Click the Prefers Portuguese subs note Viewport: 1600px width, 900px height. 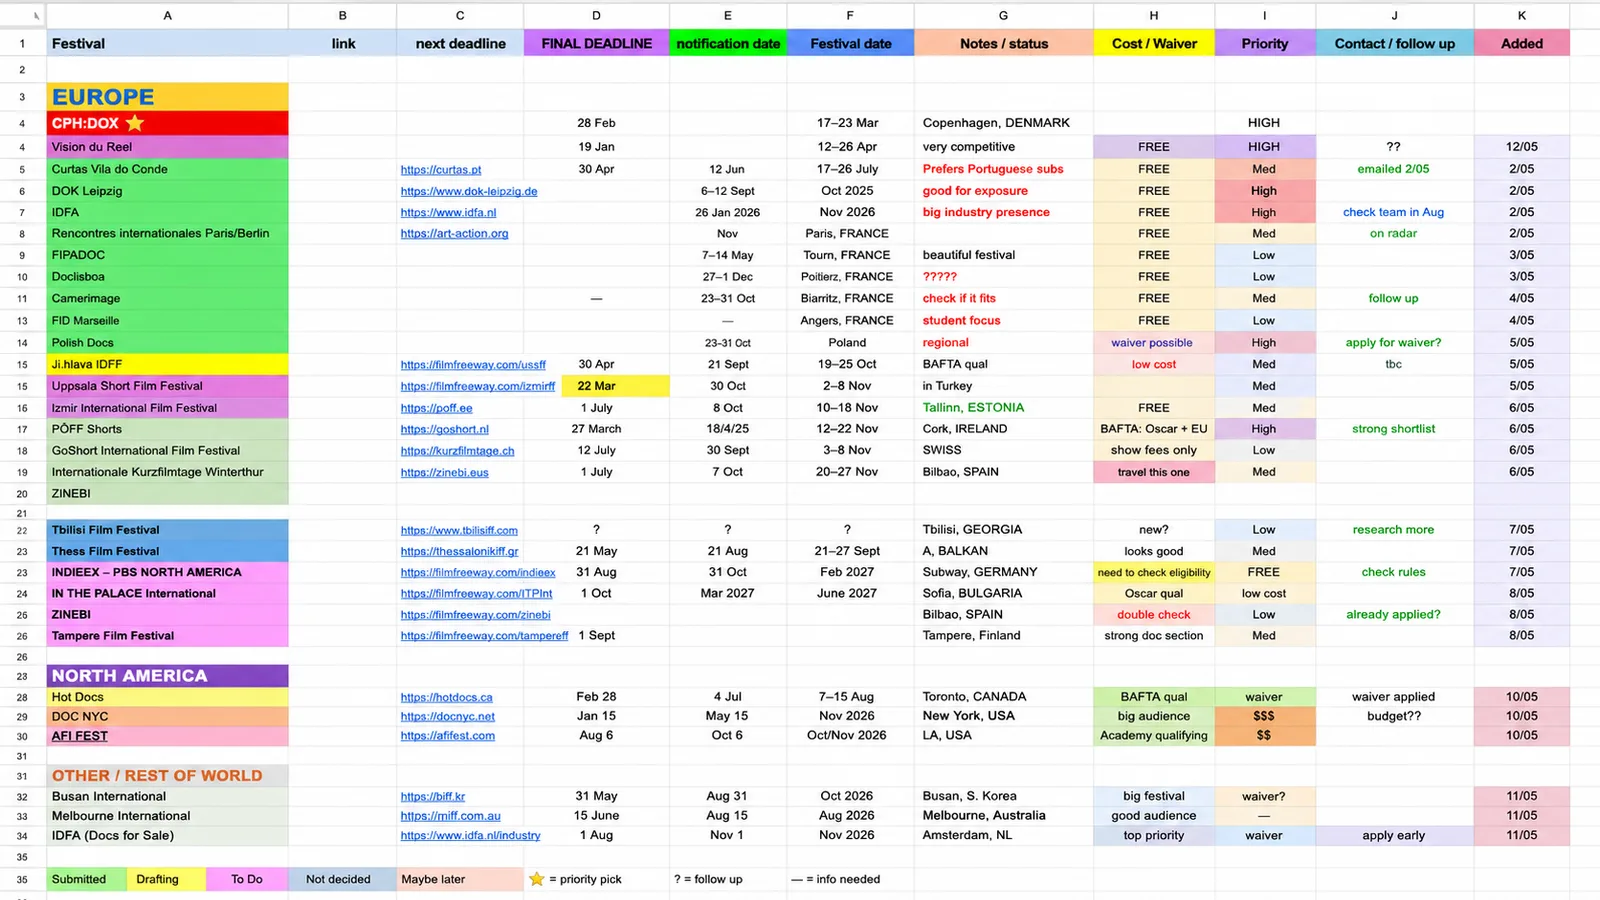tap(993, 169)
